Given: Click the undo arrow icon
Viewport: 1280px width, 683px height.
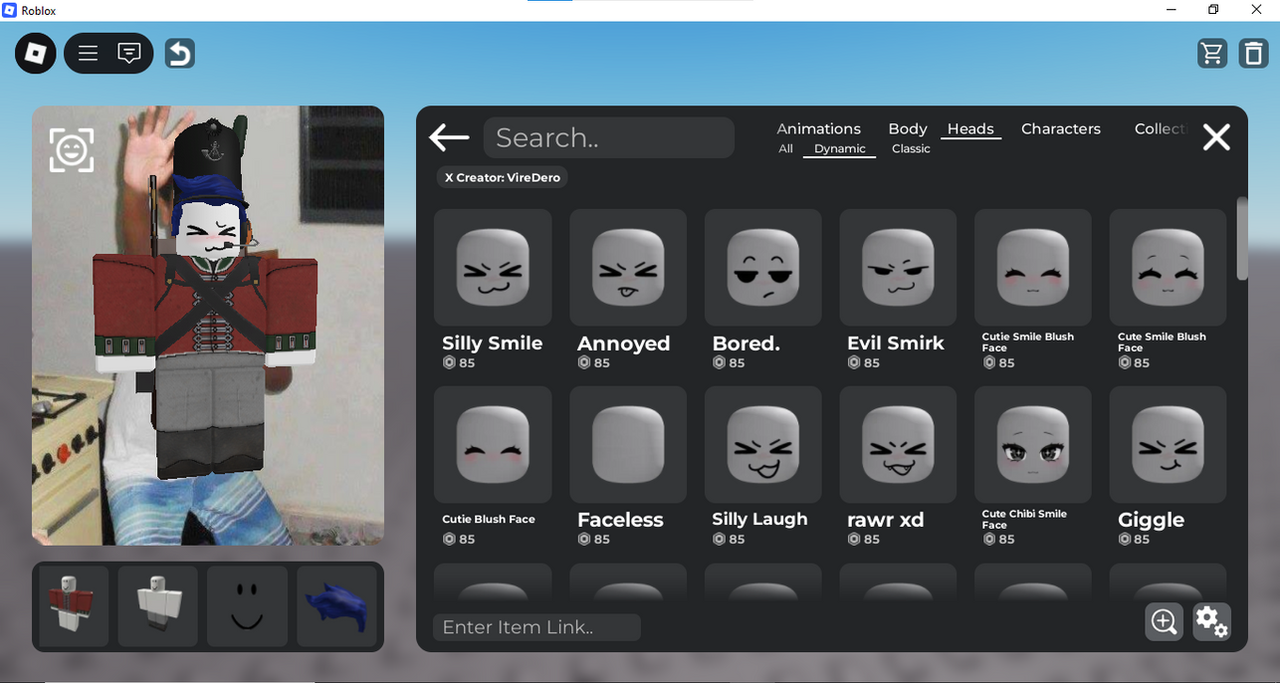Looking at the screenshot, I should click(180, 53).
